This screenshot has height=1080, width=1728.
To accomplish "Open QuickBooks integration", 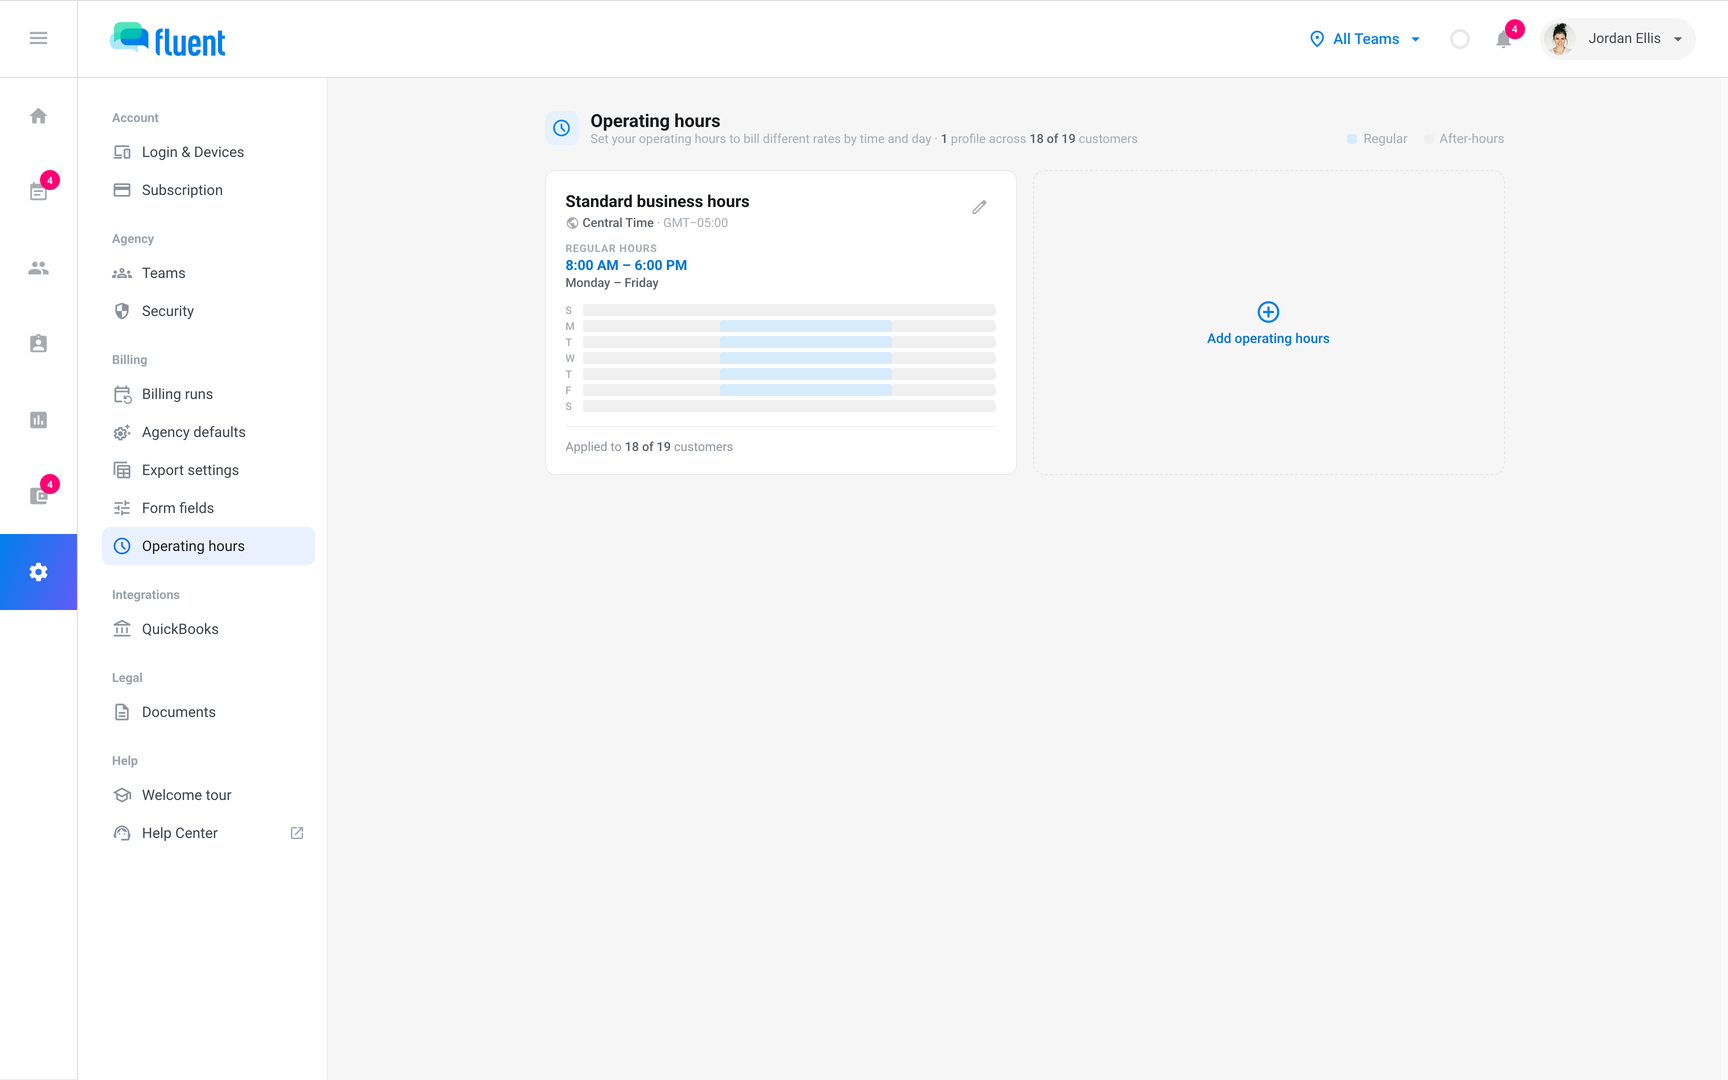I will point(208,629).
